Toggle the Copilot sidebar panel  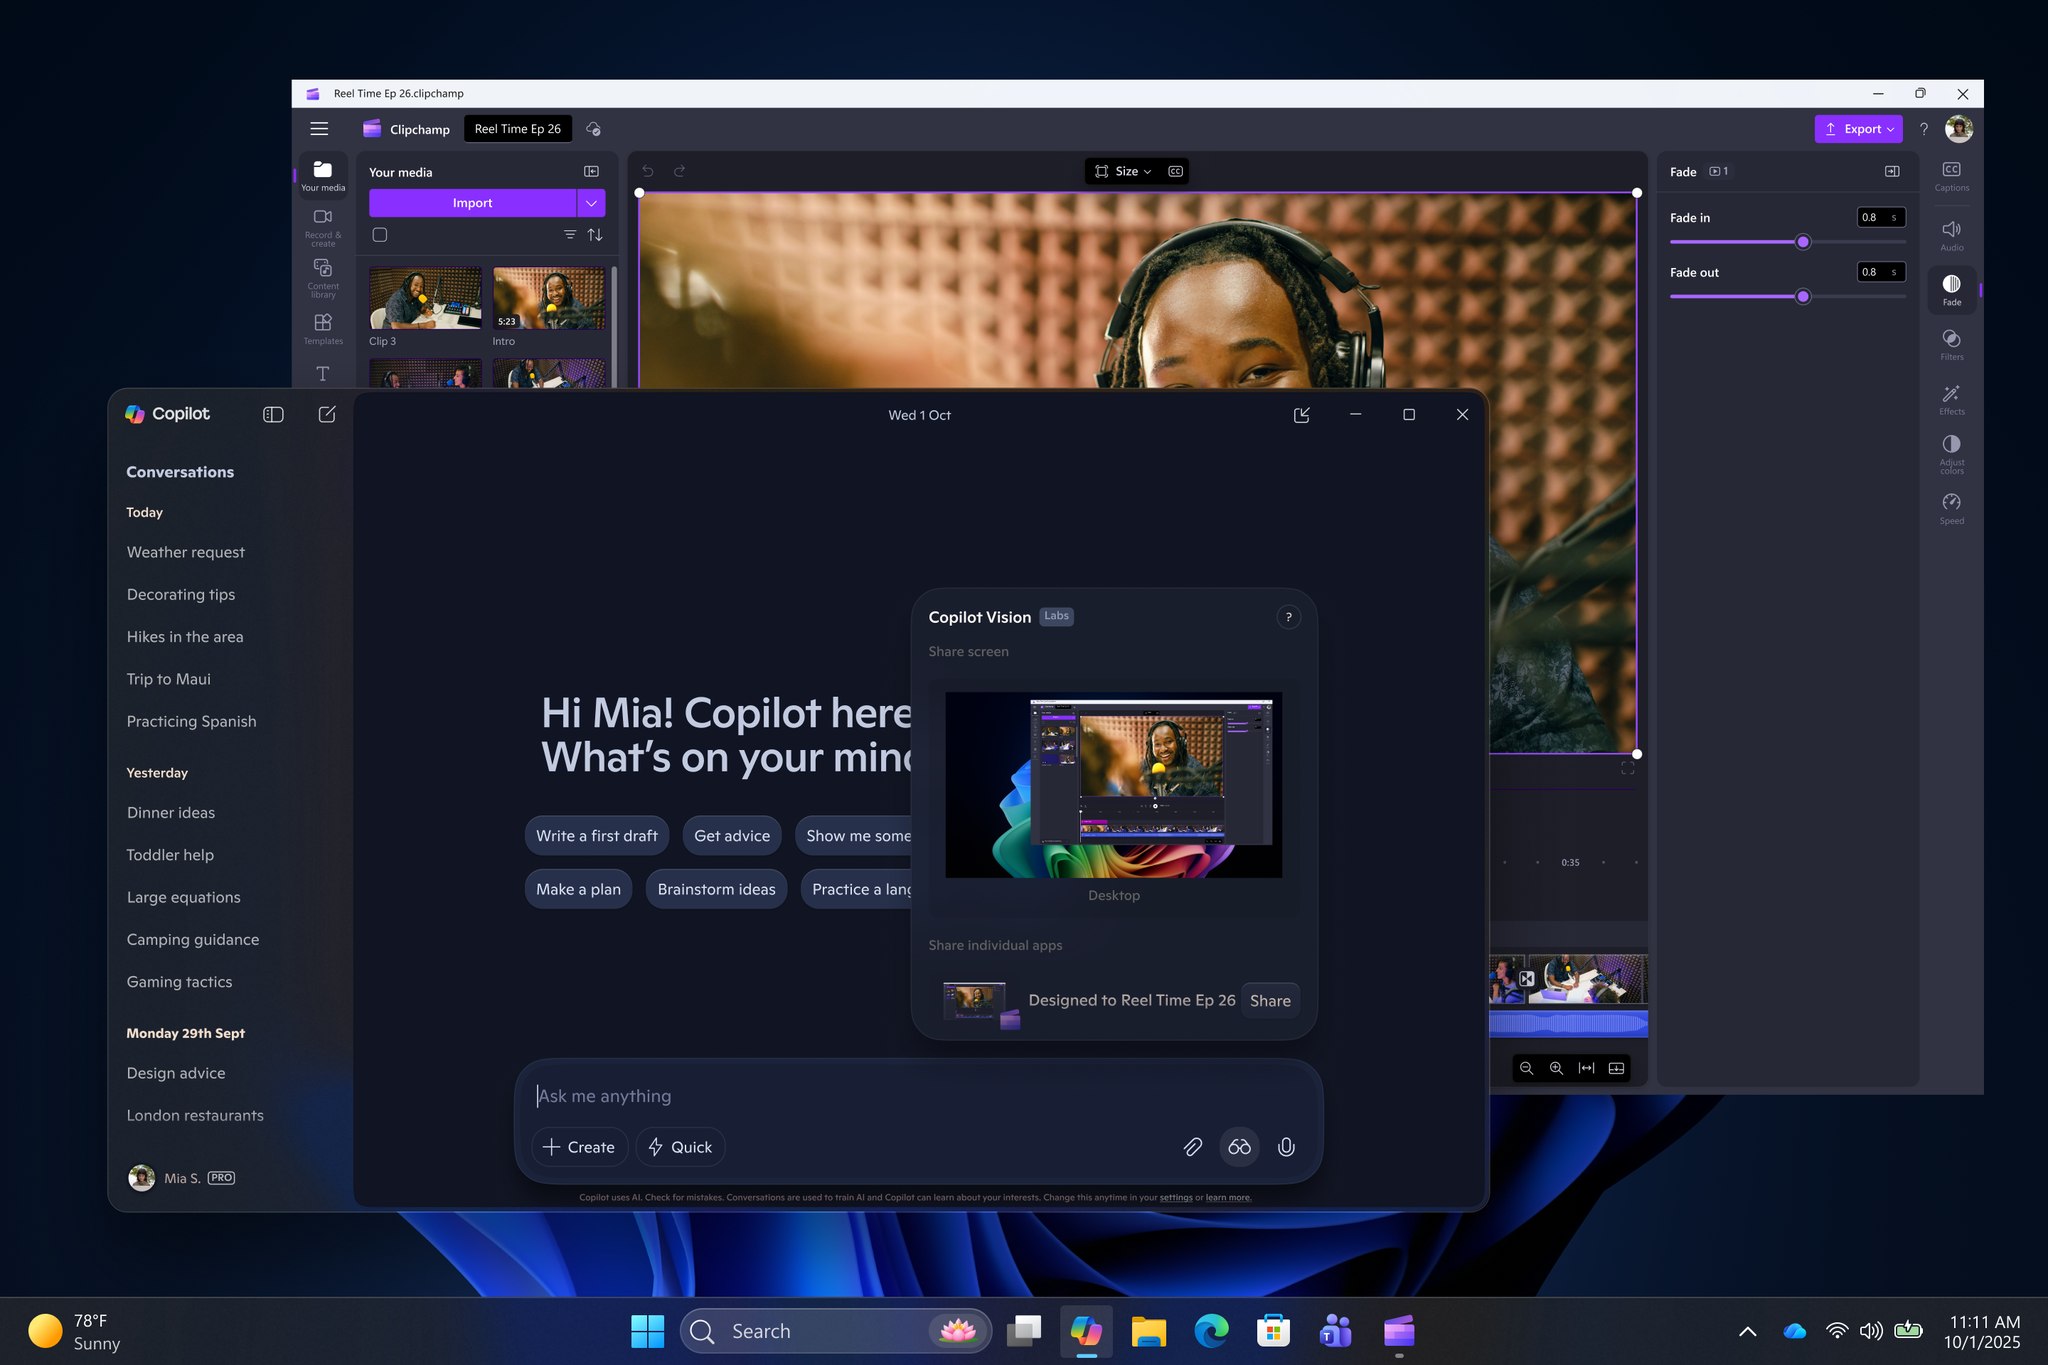click(x=273, y=414)
